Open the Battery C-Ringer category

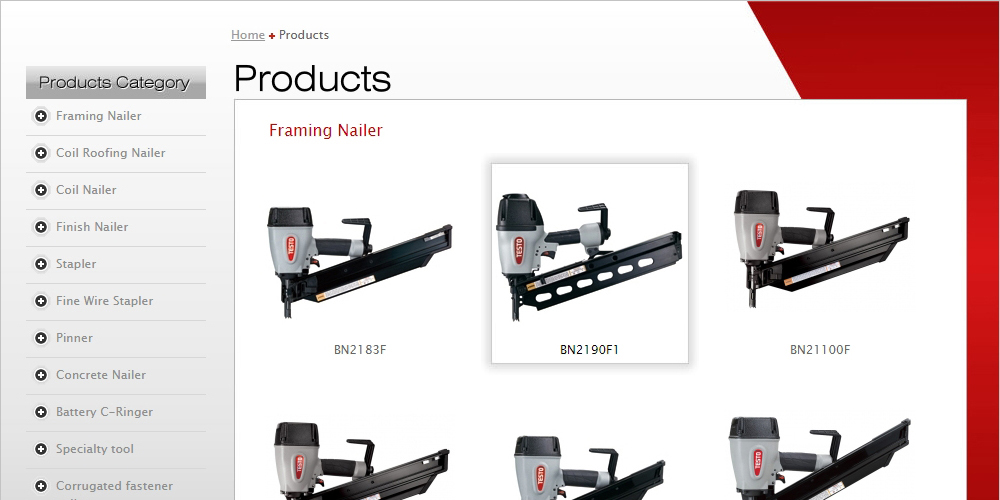105,412
